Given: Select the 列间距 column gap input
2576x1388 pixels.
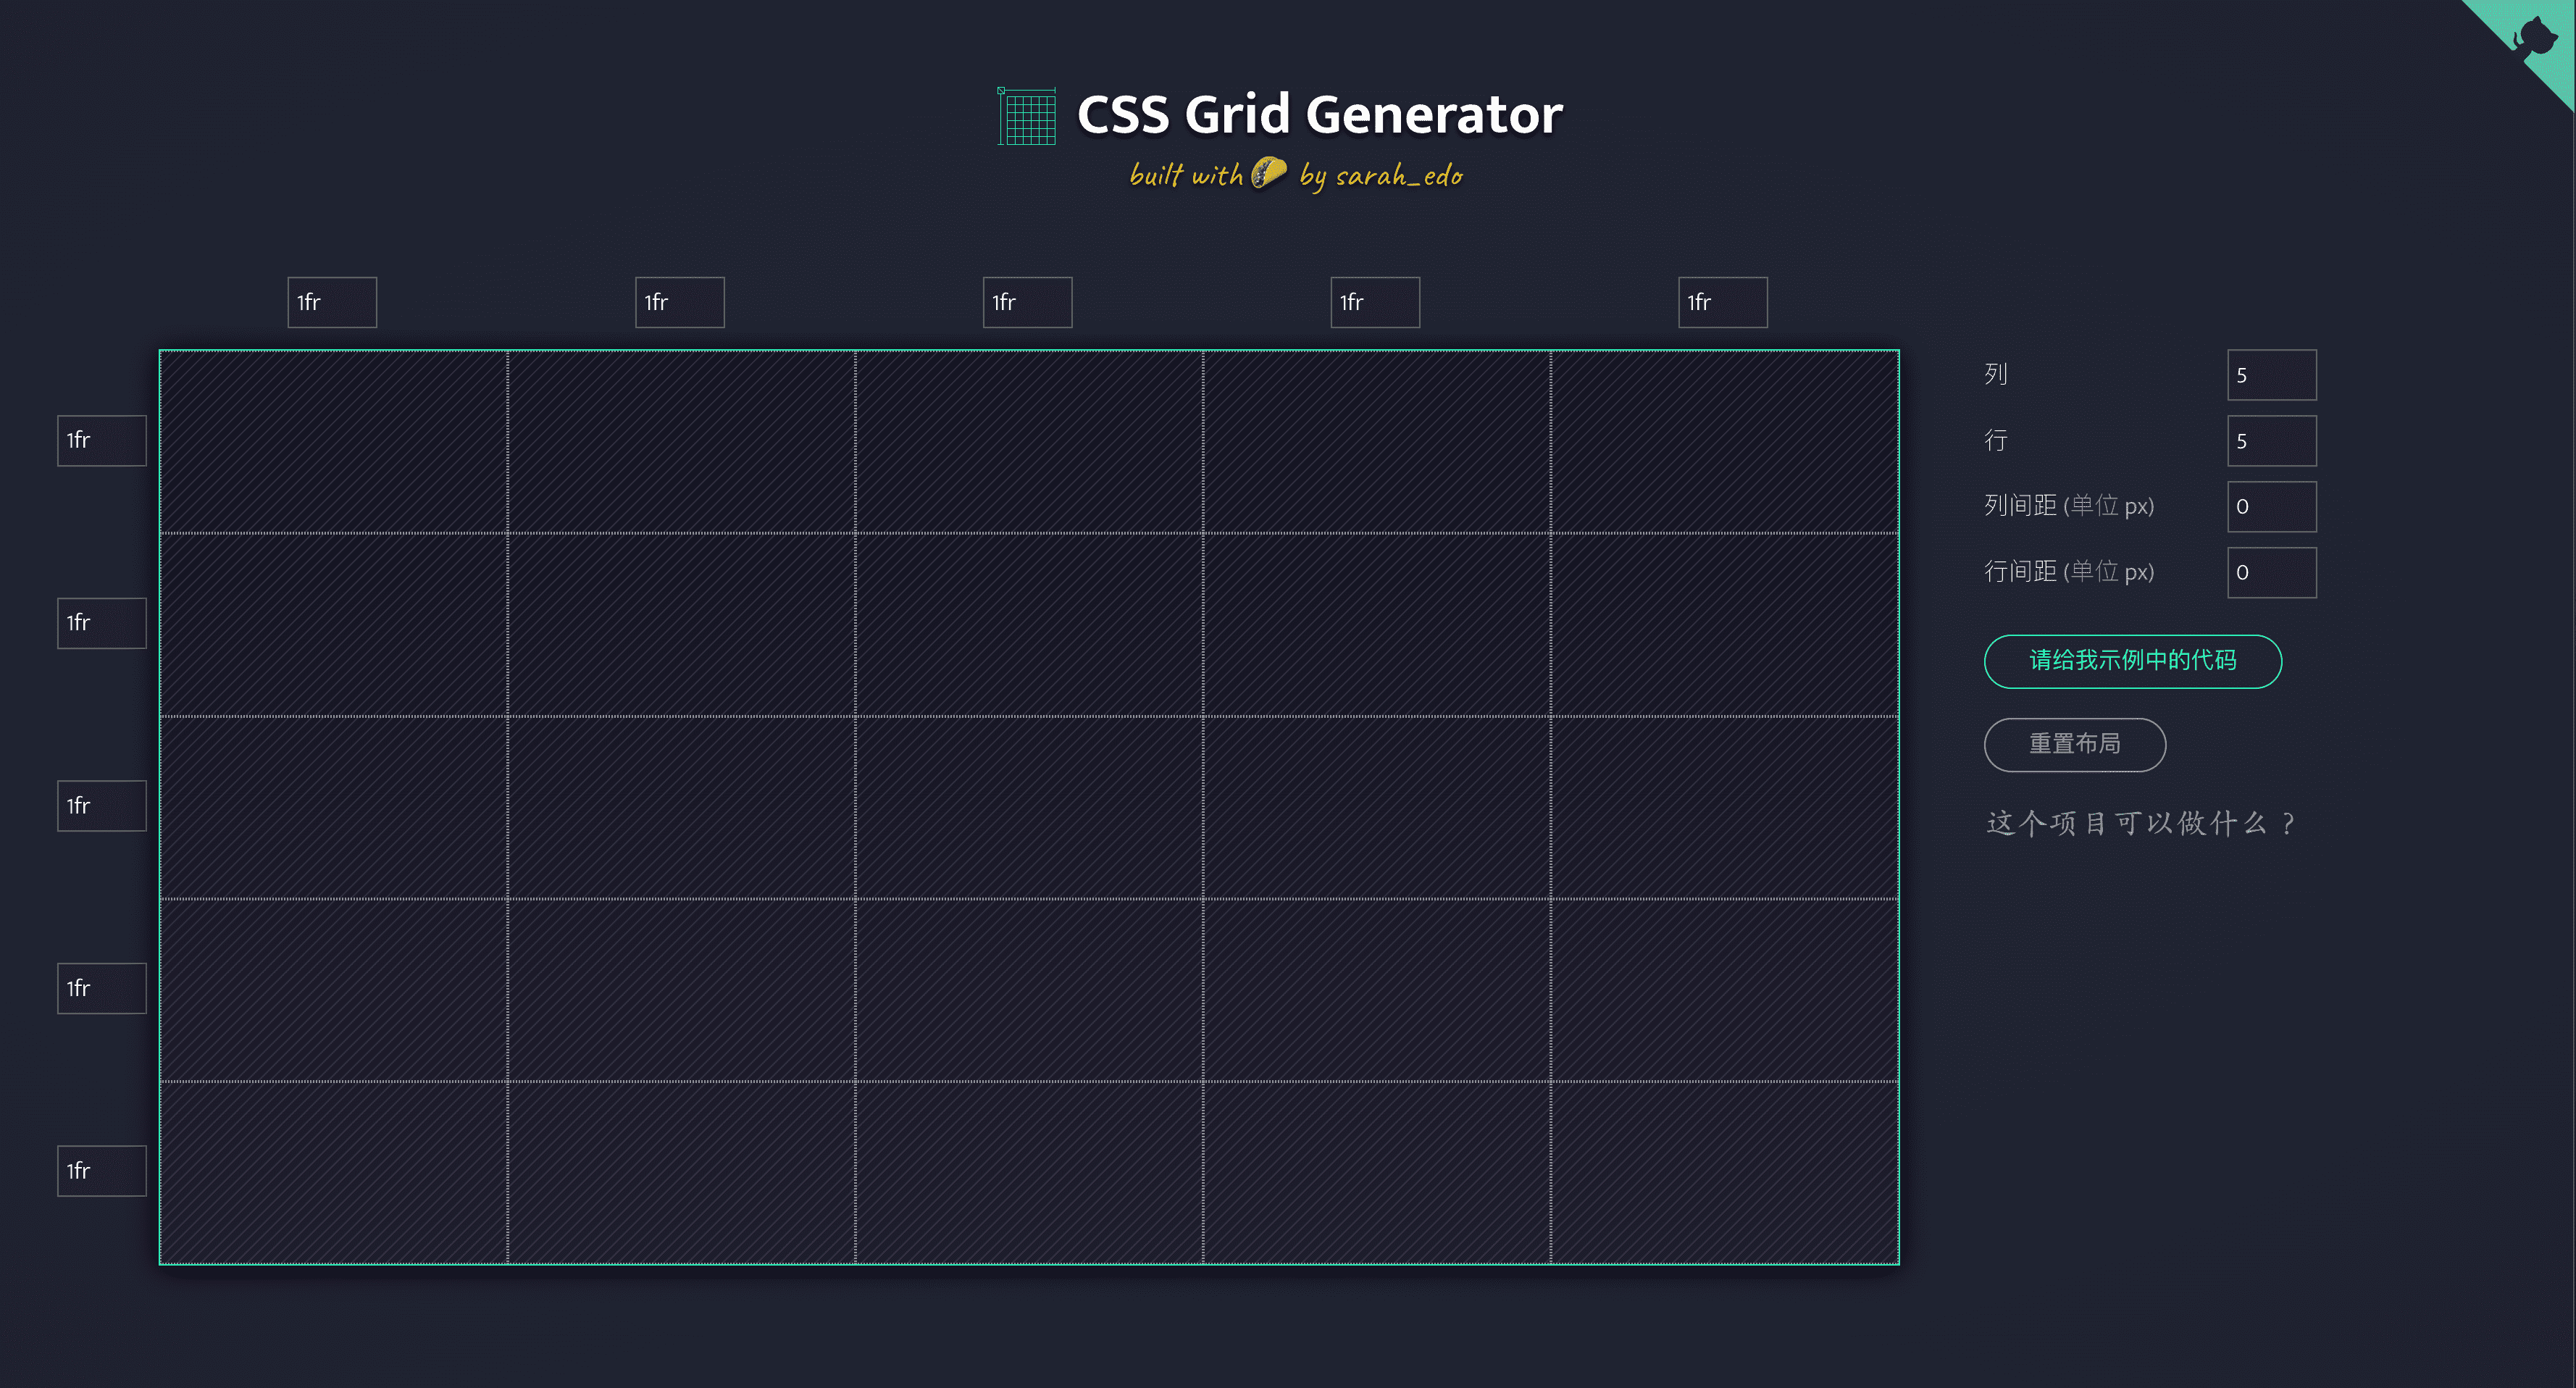Looking at the screenshot, I should click(2270, 506).
